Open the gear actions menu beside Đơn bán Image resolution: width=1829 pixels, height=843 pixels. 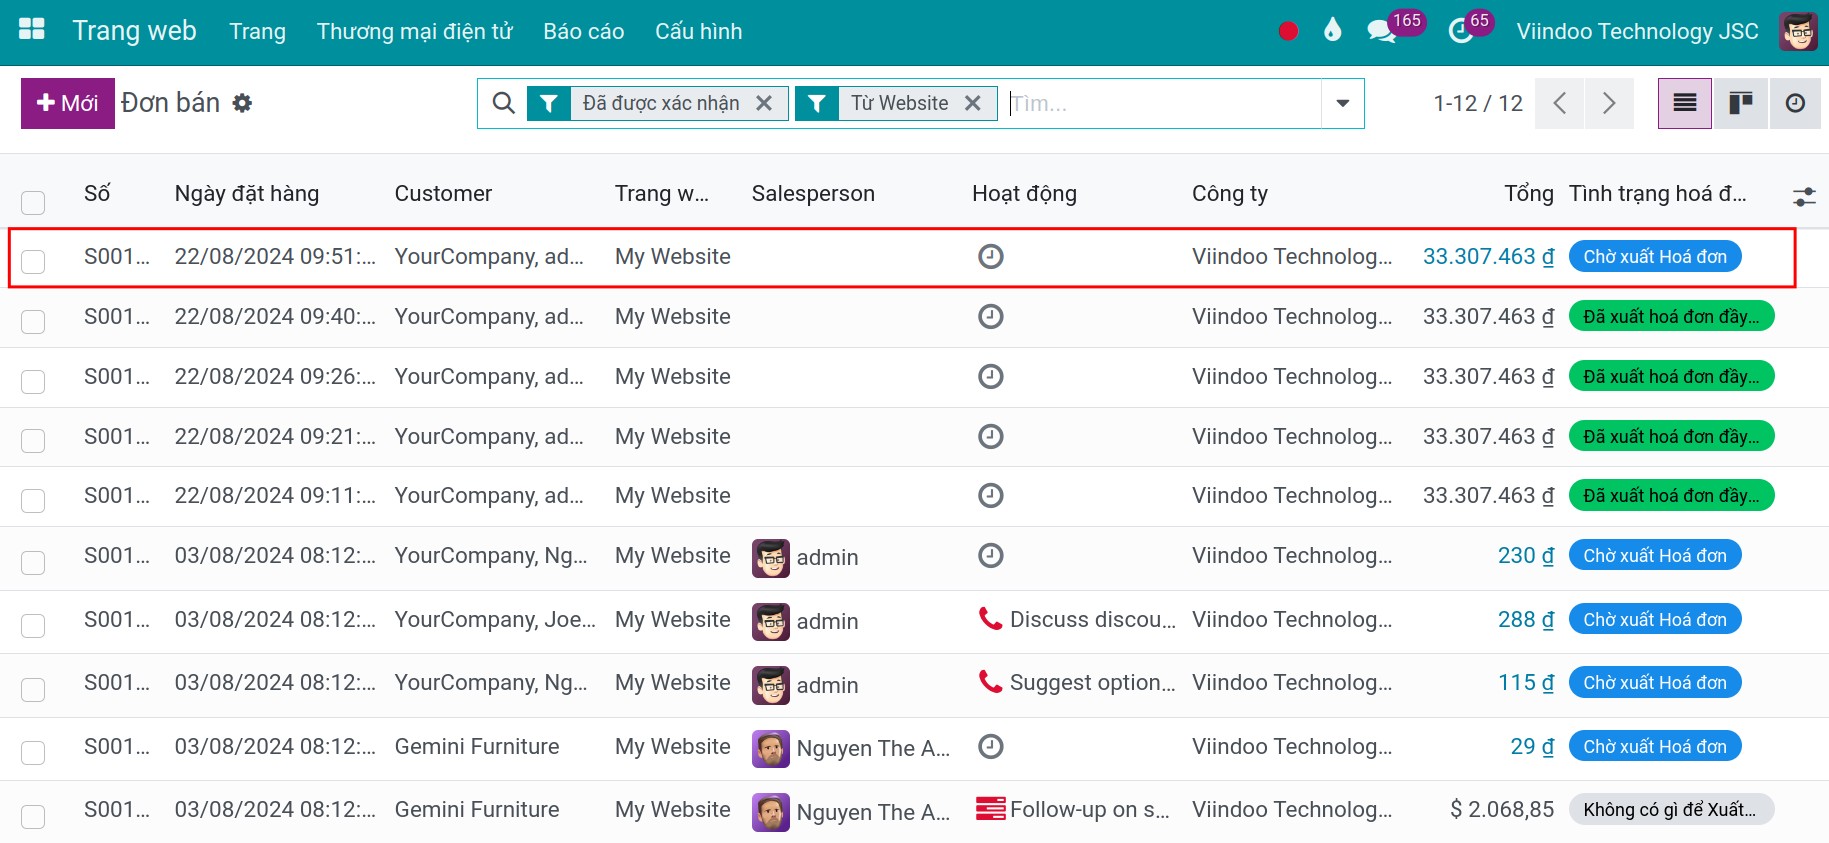[x=242, y=103]
